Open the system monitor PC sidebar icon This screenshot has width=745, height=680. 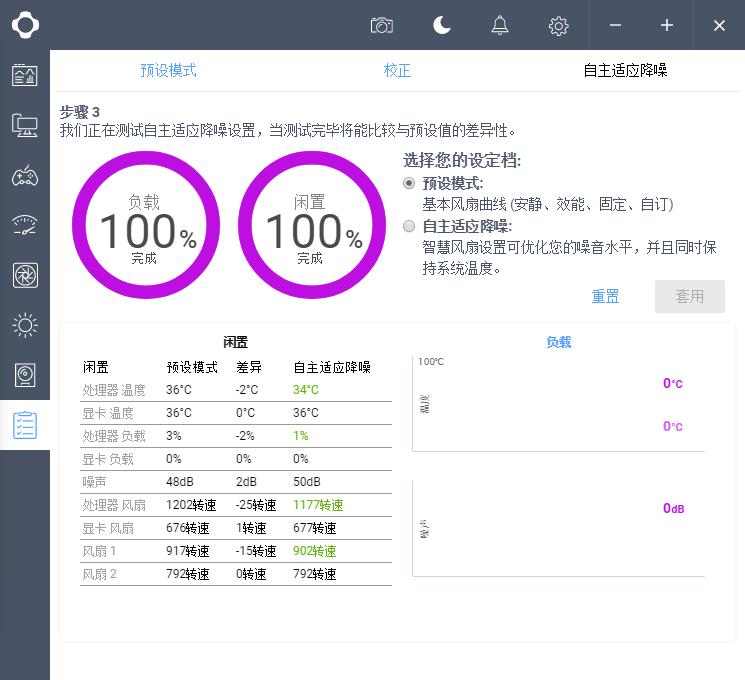[25, 125]
